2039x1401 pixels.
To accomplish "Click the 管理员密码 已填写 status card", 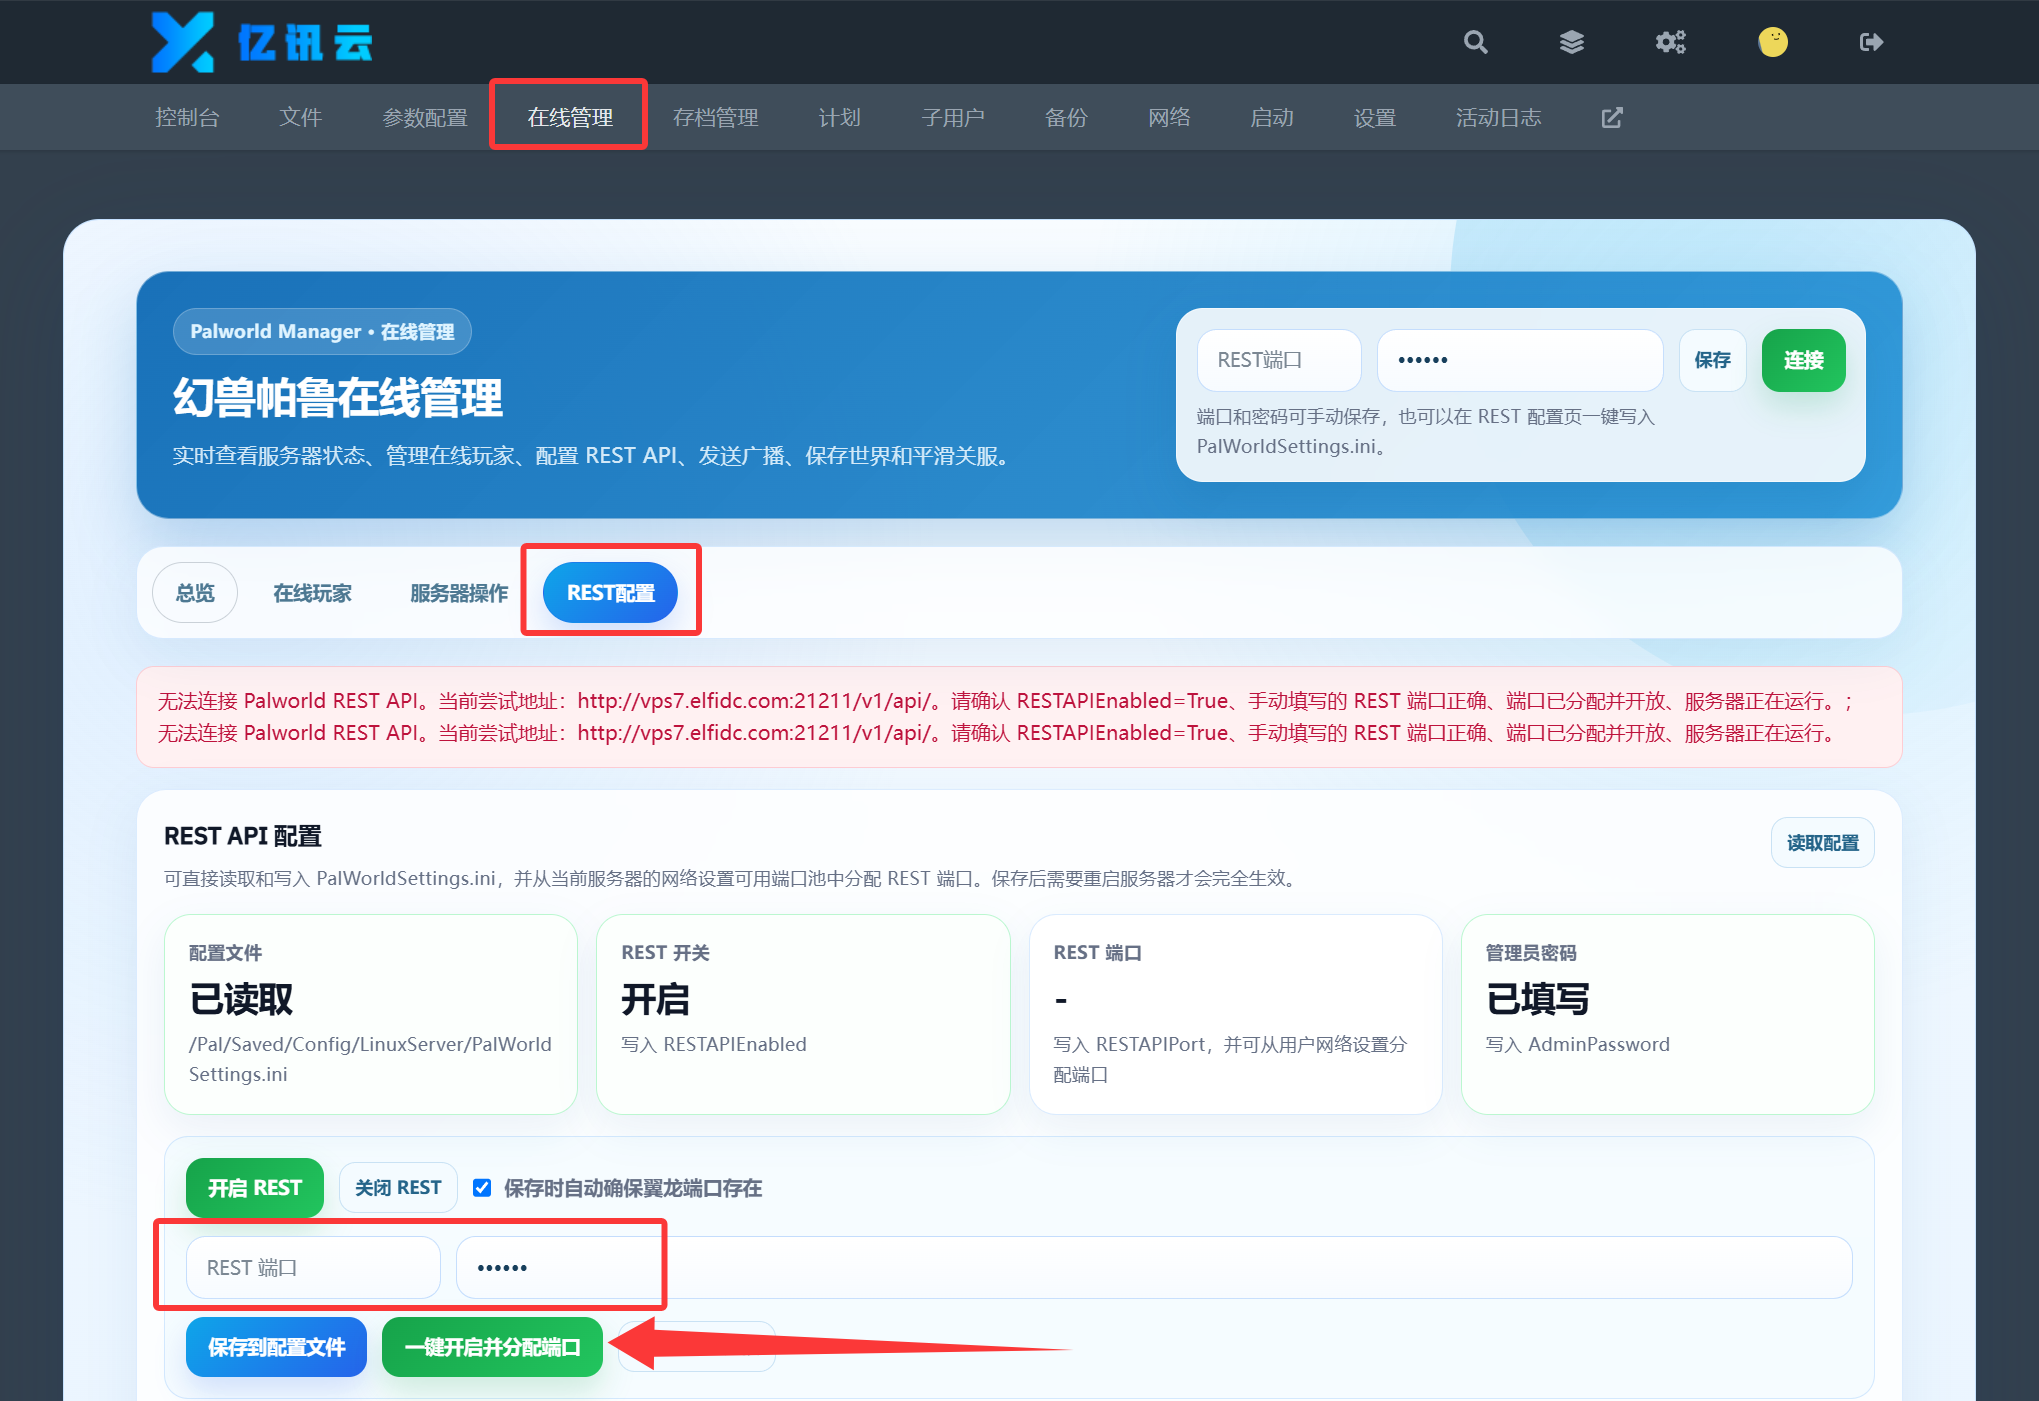I will [1667, 1014].
